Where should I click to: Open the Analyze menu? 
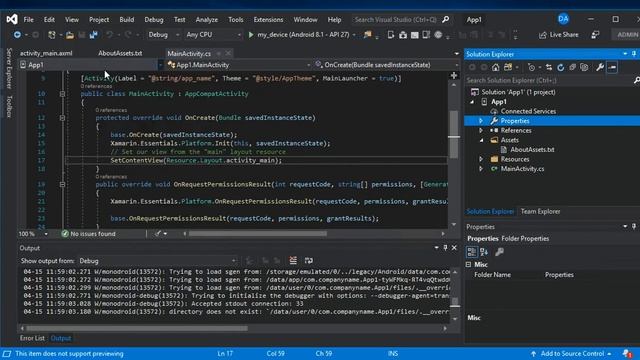click(x=207, y=20)
